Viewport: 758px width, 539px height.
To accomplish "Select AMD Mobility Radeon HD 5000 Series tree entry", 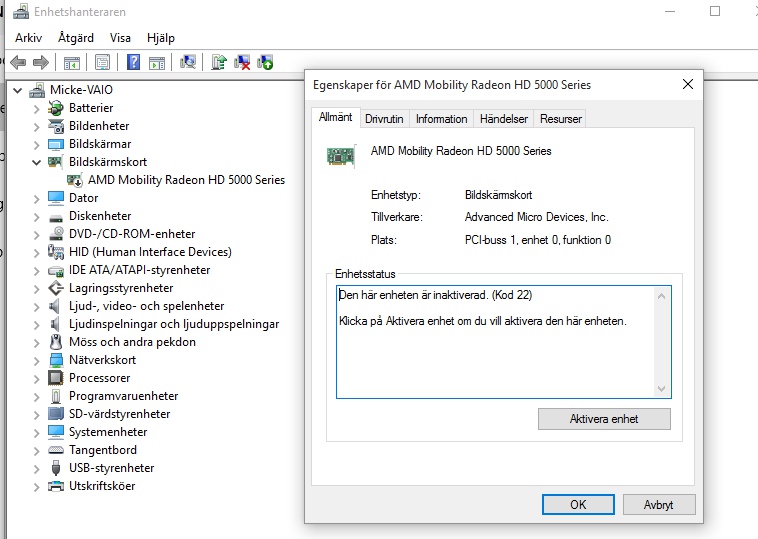I will (x=187, y=180).
